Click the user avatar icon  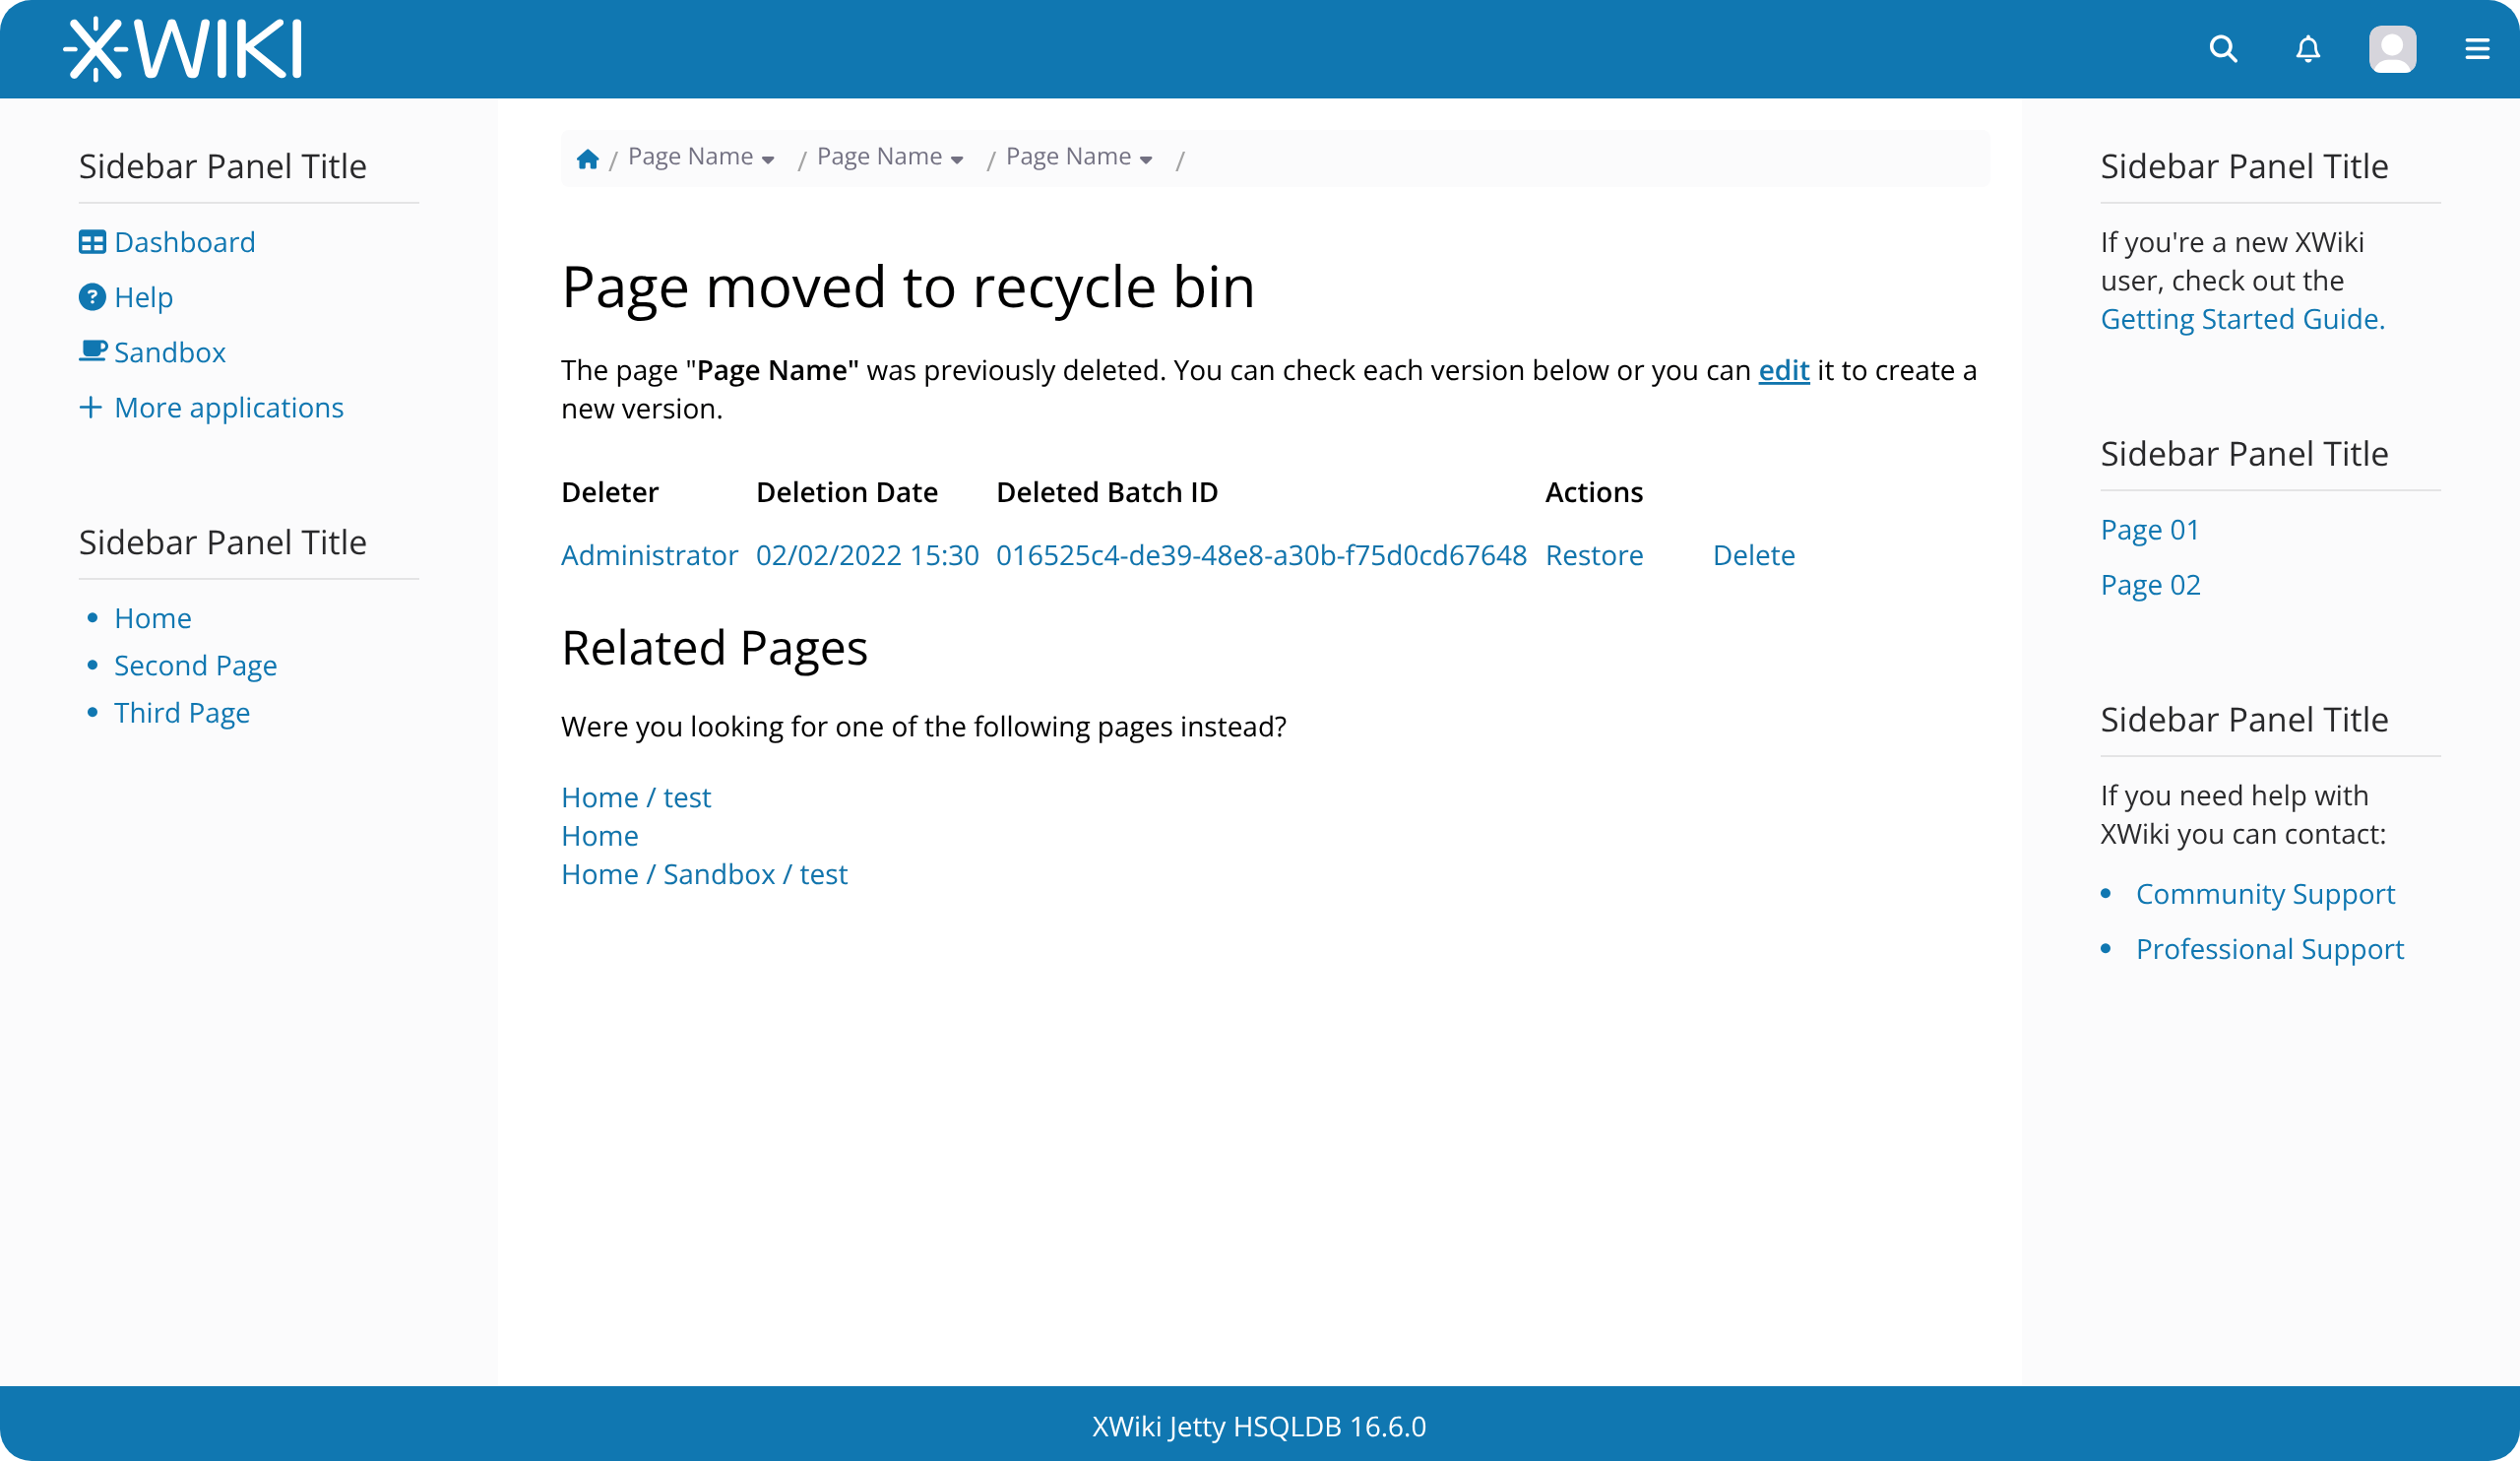(x=2391, y=49)
